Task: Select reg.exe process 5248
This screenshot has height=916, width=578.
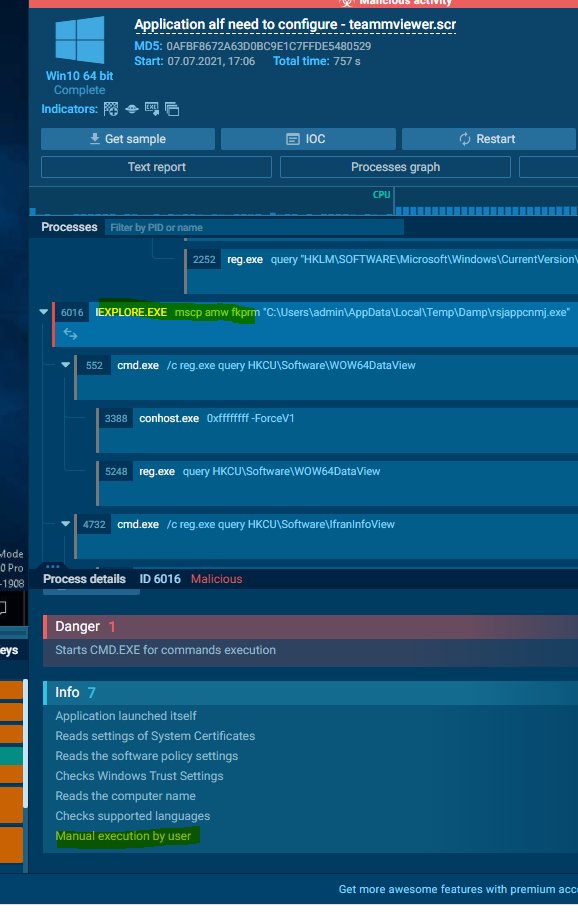Action: 337,483
